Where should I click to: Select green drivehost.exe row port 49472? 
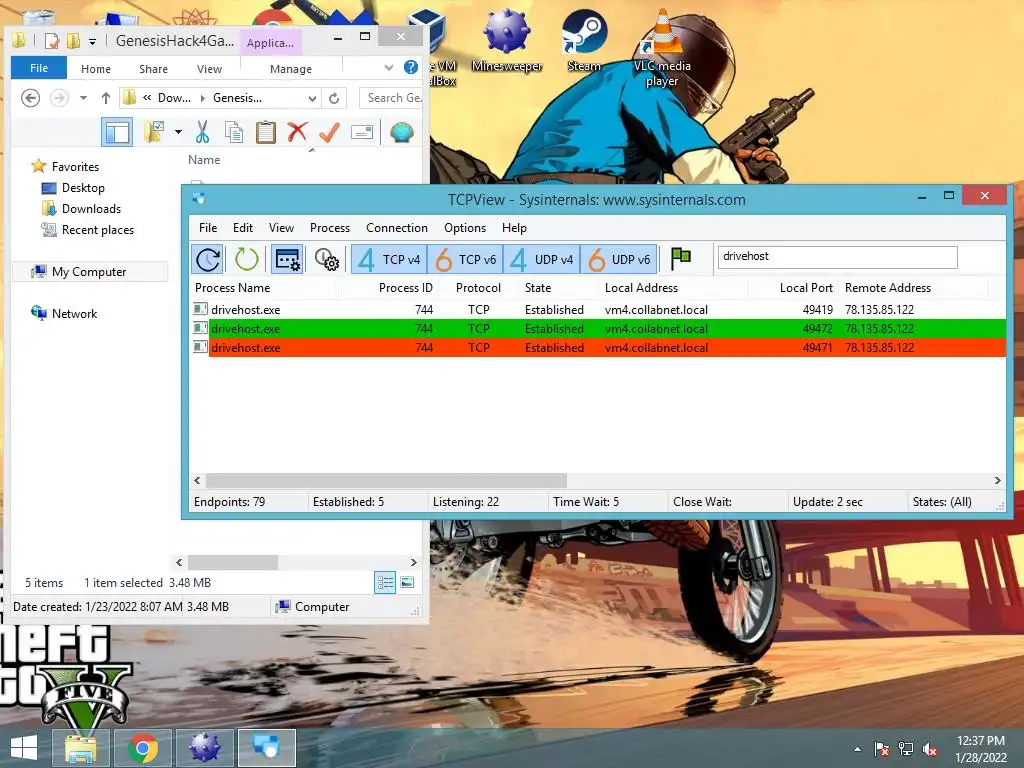[x=598, y=328]
